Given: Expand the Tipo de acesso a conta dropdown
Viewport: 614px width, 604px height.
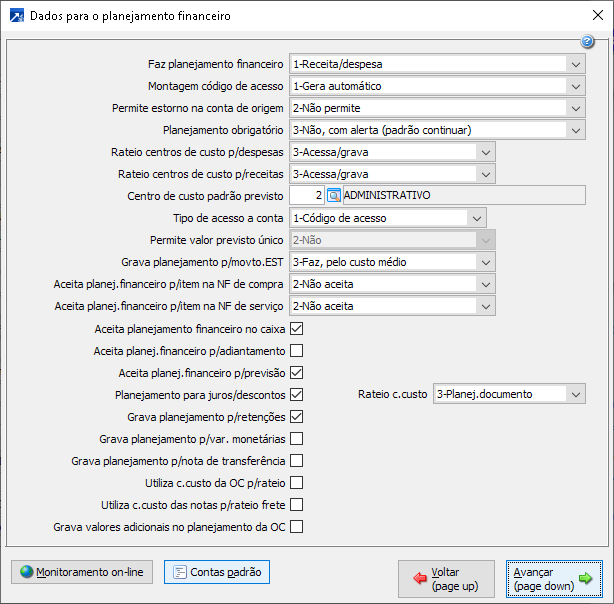Looking at the screenshot, I should point(388,218).
